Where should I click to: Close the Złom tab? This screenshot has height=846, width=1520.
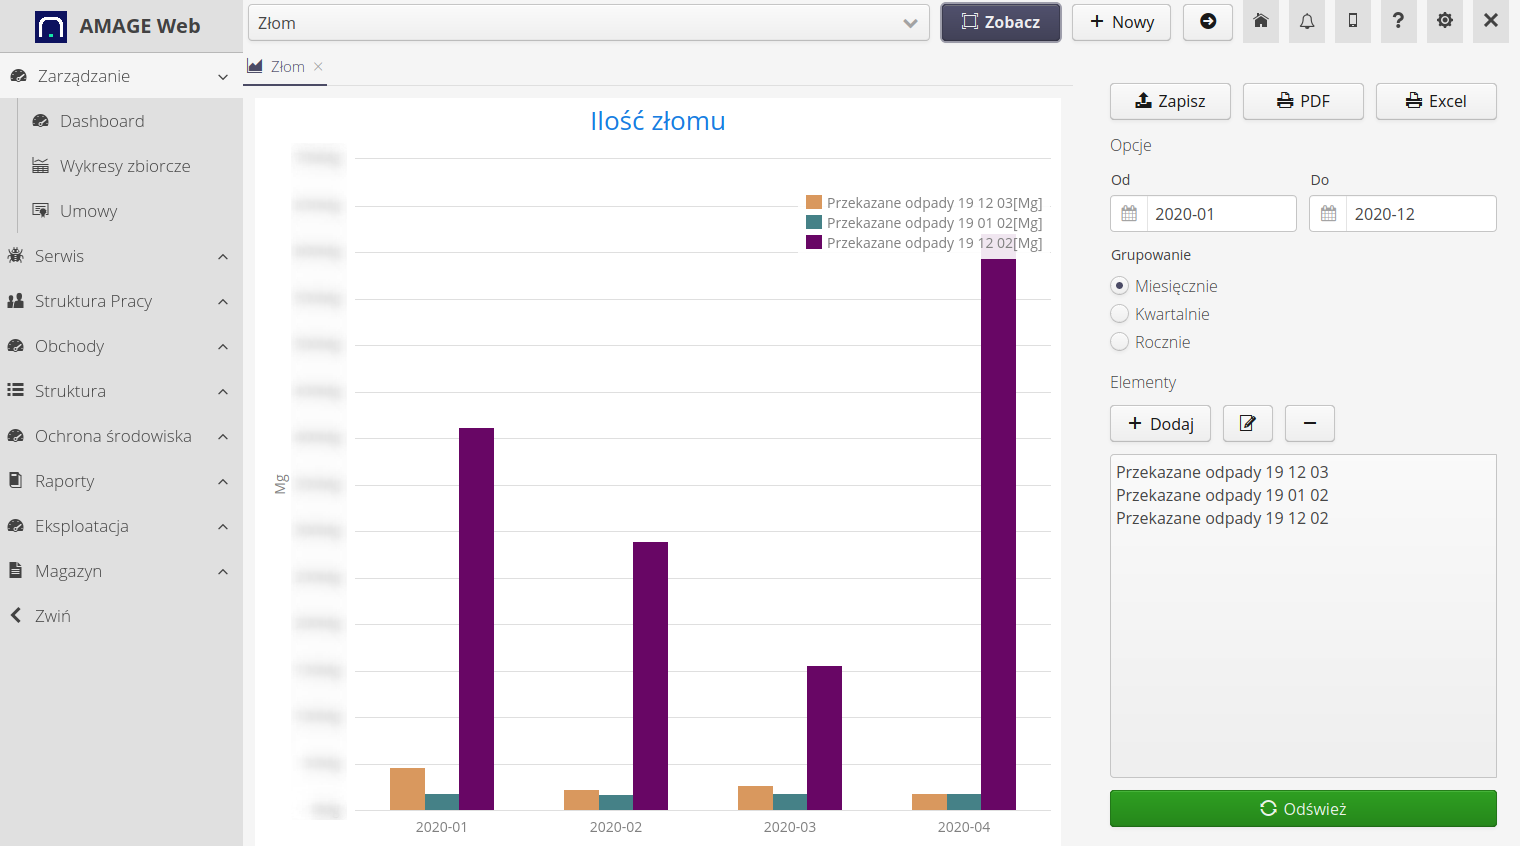[318, 67]
